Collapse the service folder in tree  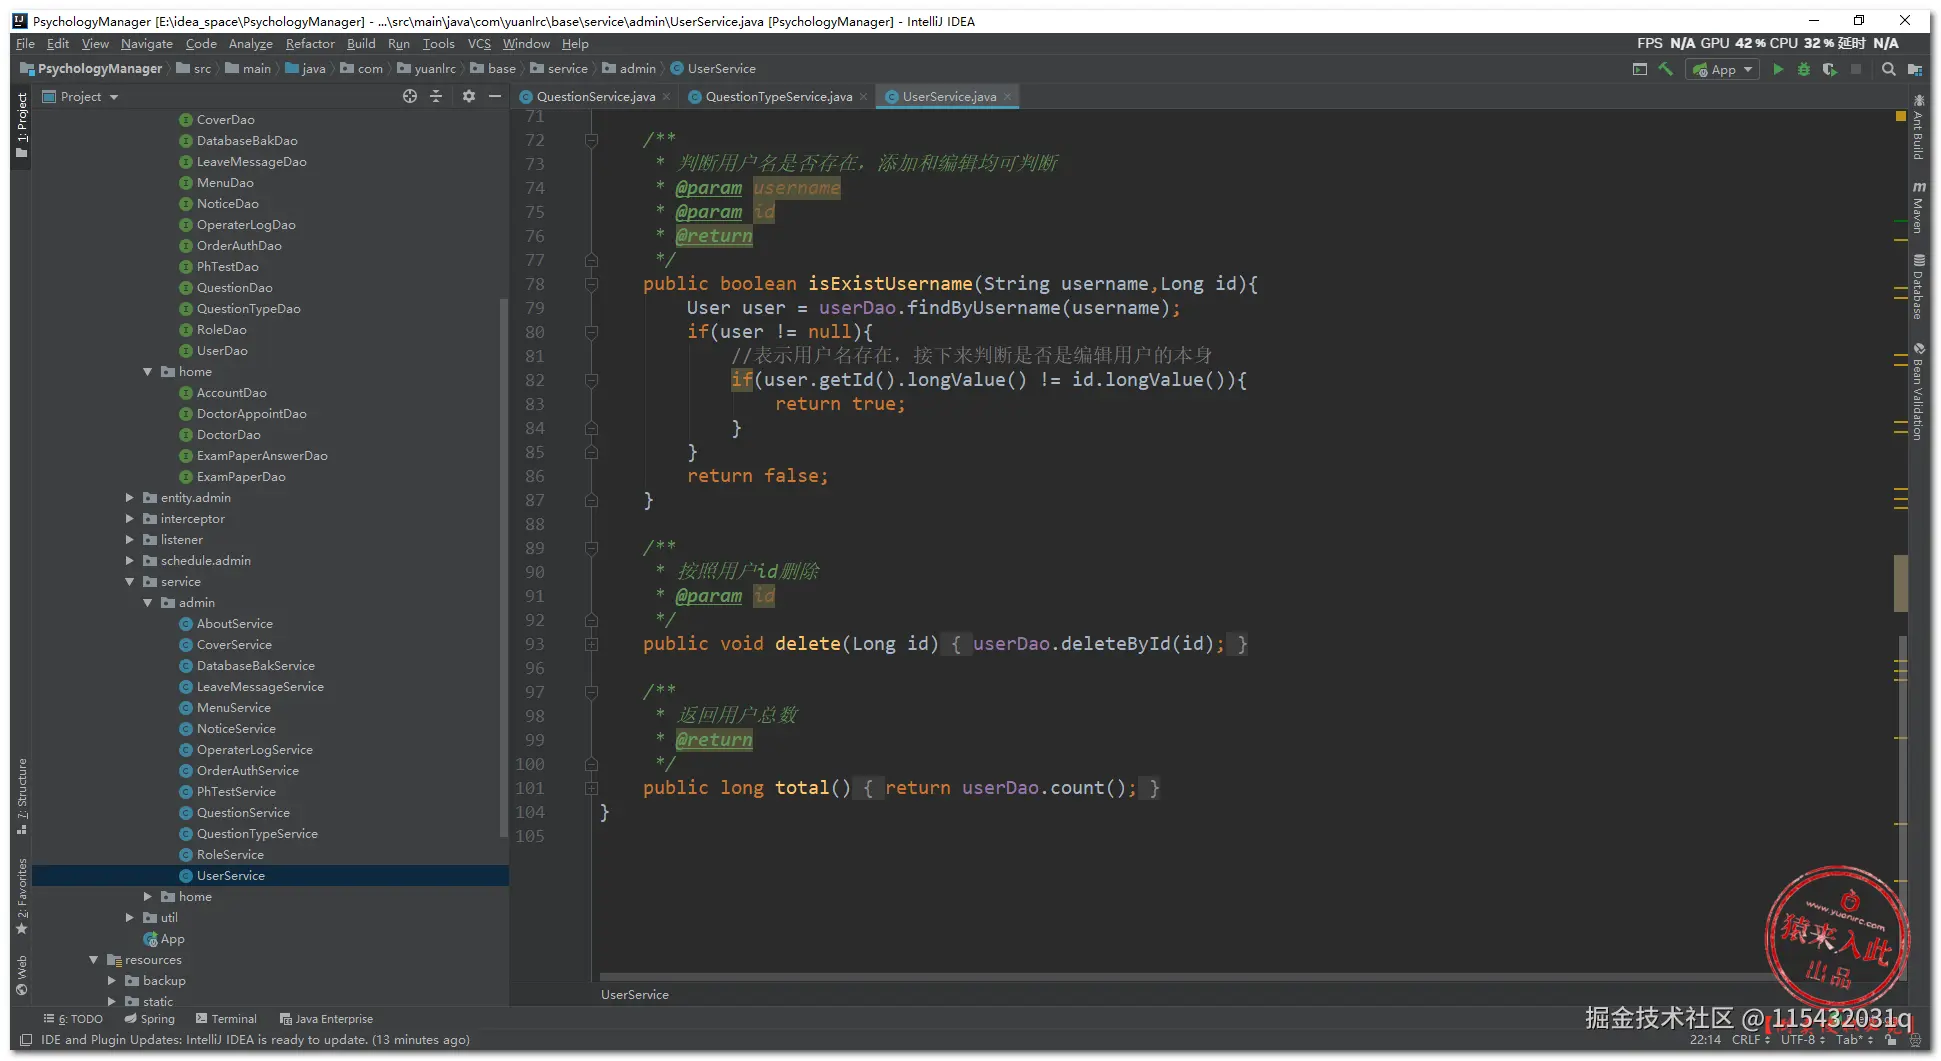[130, 582]
